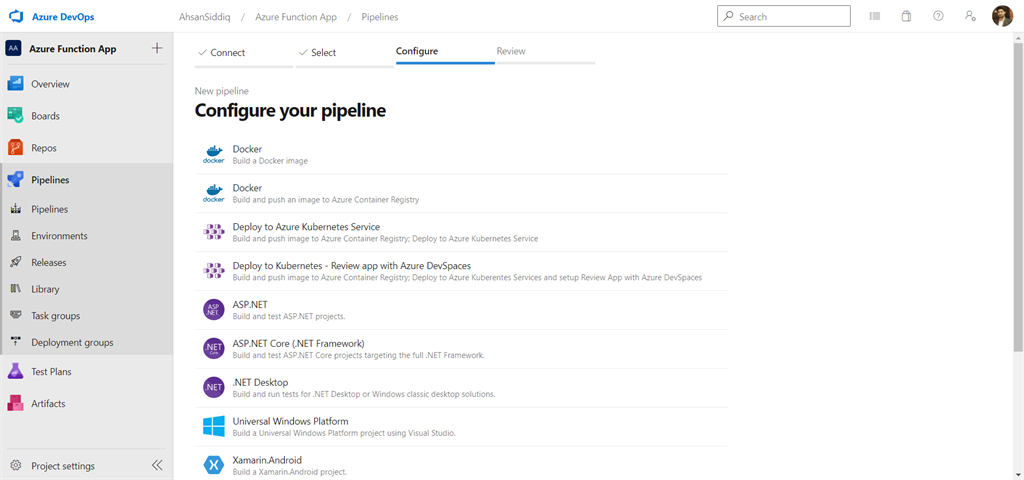Open the AhsanSiddiq breadcrumb link
Screen dimensions: 1024x480
(204, 17)
